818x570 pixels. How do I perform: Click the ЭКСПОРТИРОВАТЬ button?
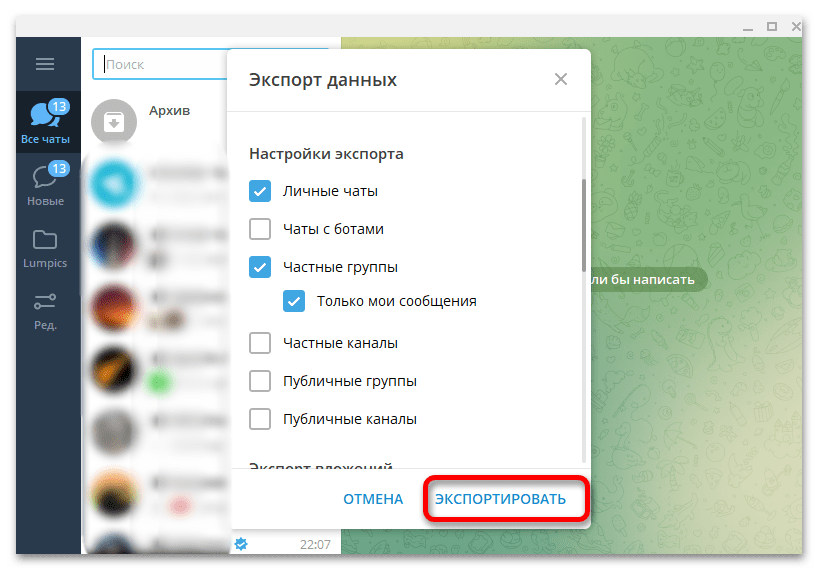point(501,499)
